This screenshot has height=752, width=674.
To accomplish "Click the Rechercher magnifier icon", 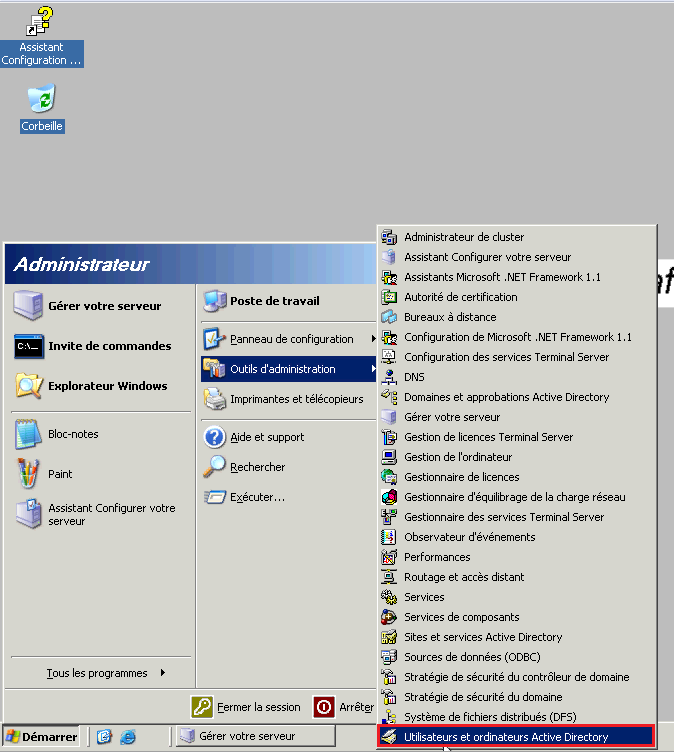I will (214, 467).
